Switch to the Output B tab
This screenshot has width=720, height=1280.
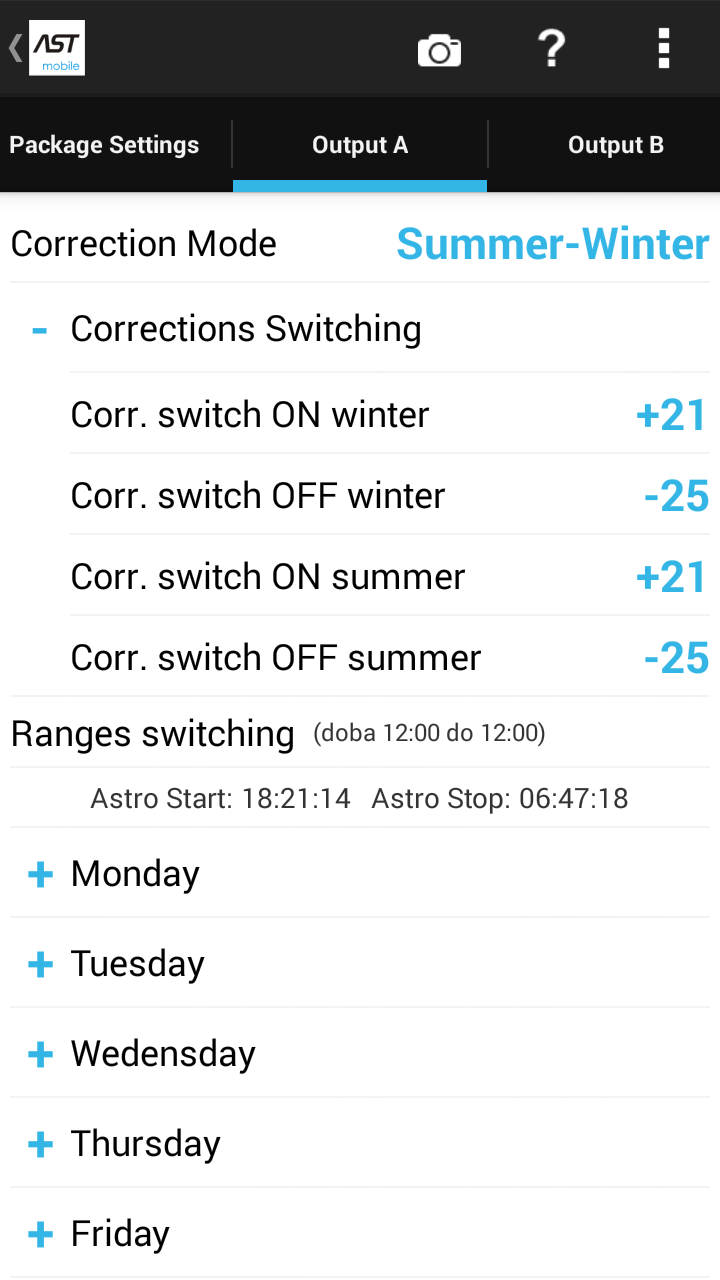click(615, 145)
